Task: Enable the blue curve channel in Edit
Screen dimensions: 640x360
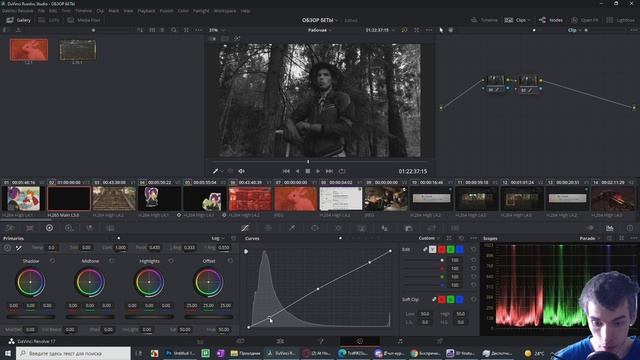Action: (460, 249)
